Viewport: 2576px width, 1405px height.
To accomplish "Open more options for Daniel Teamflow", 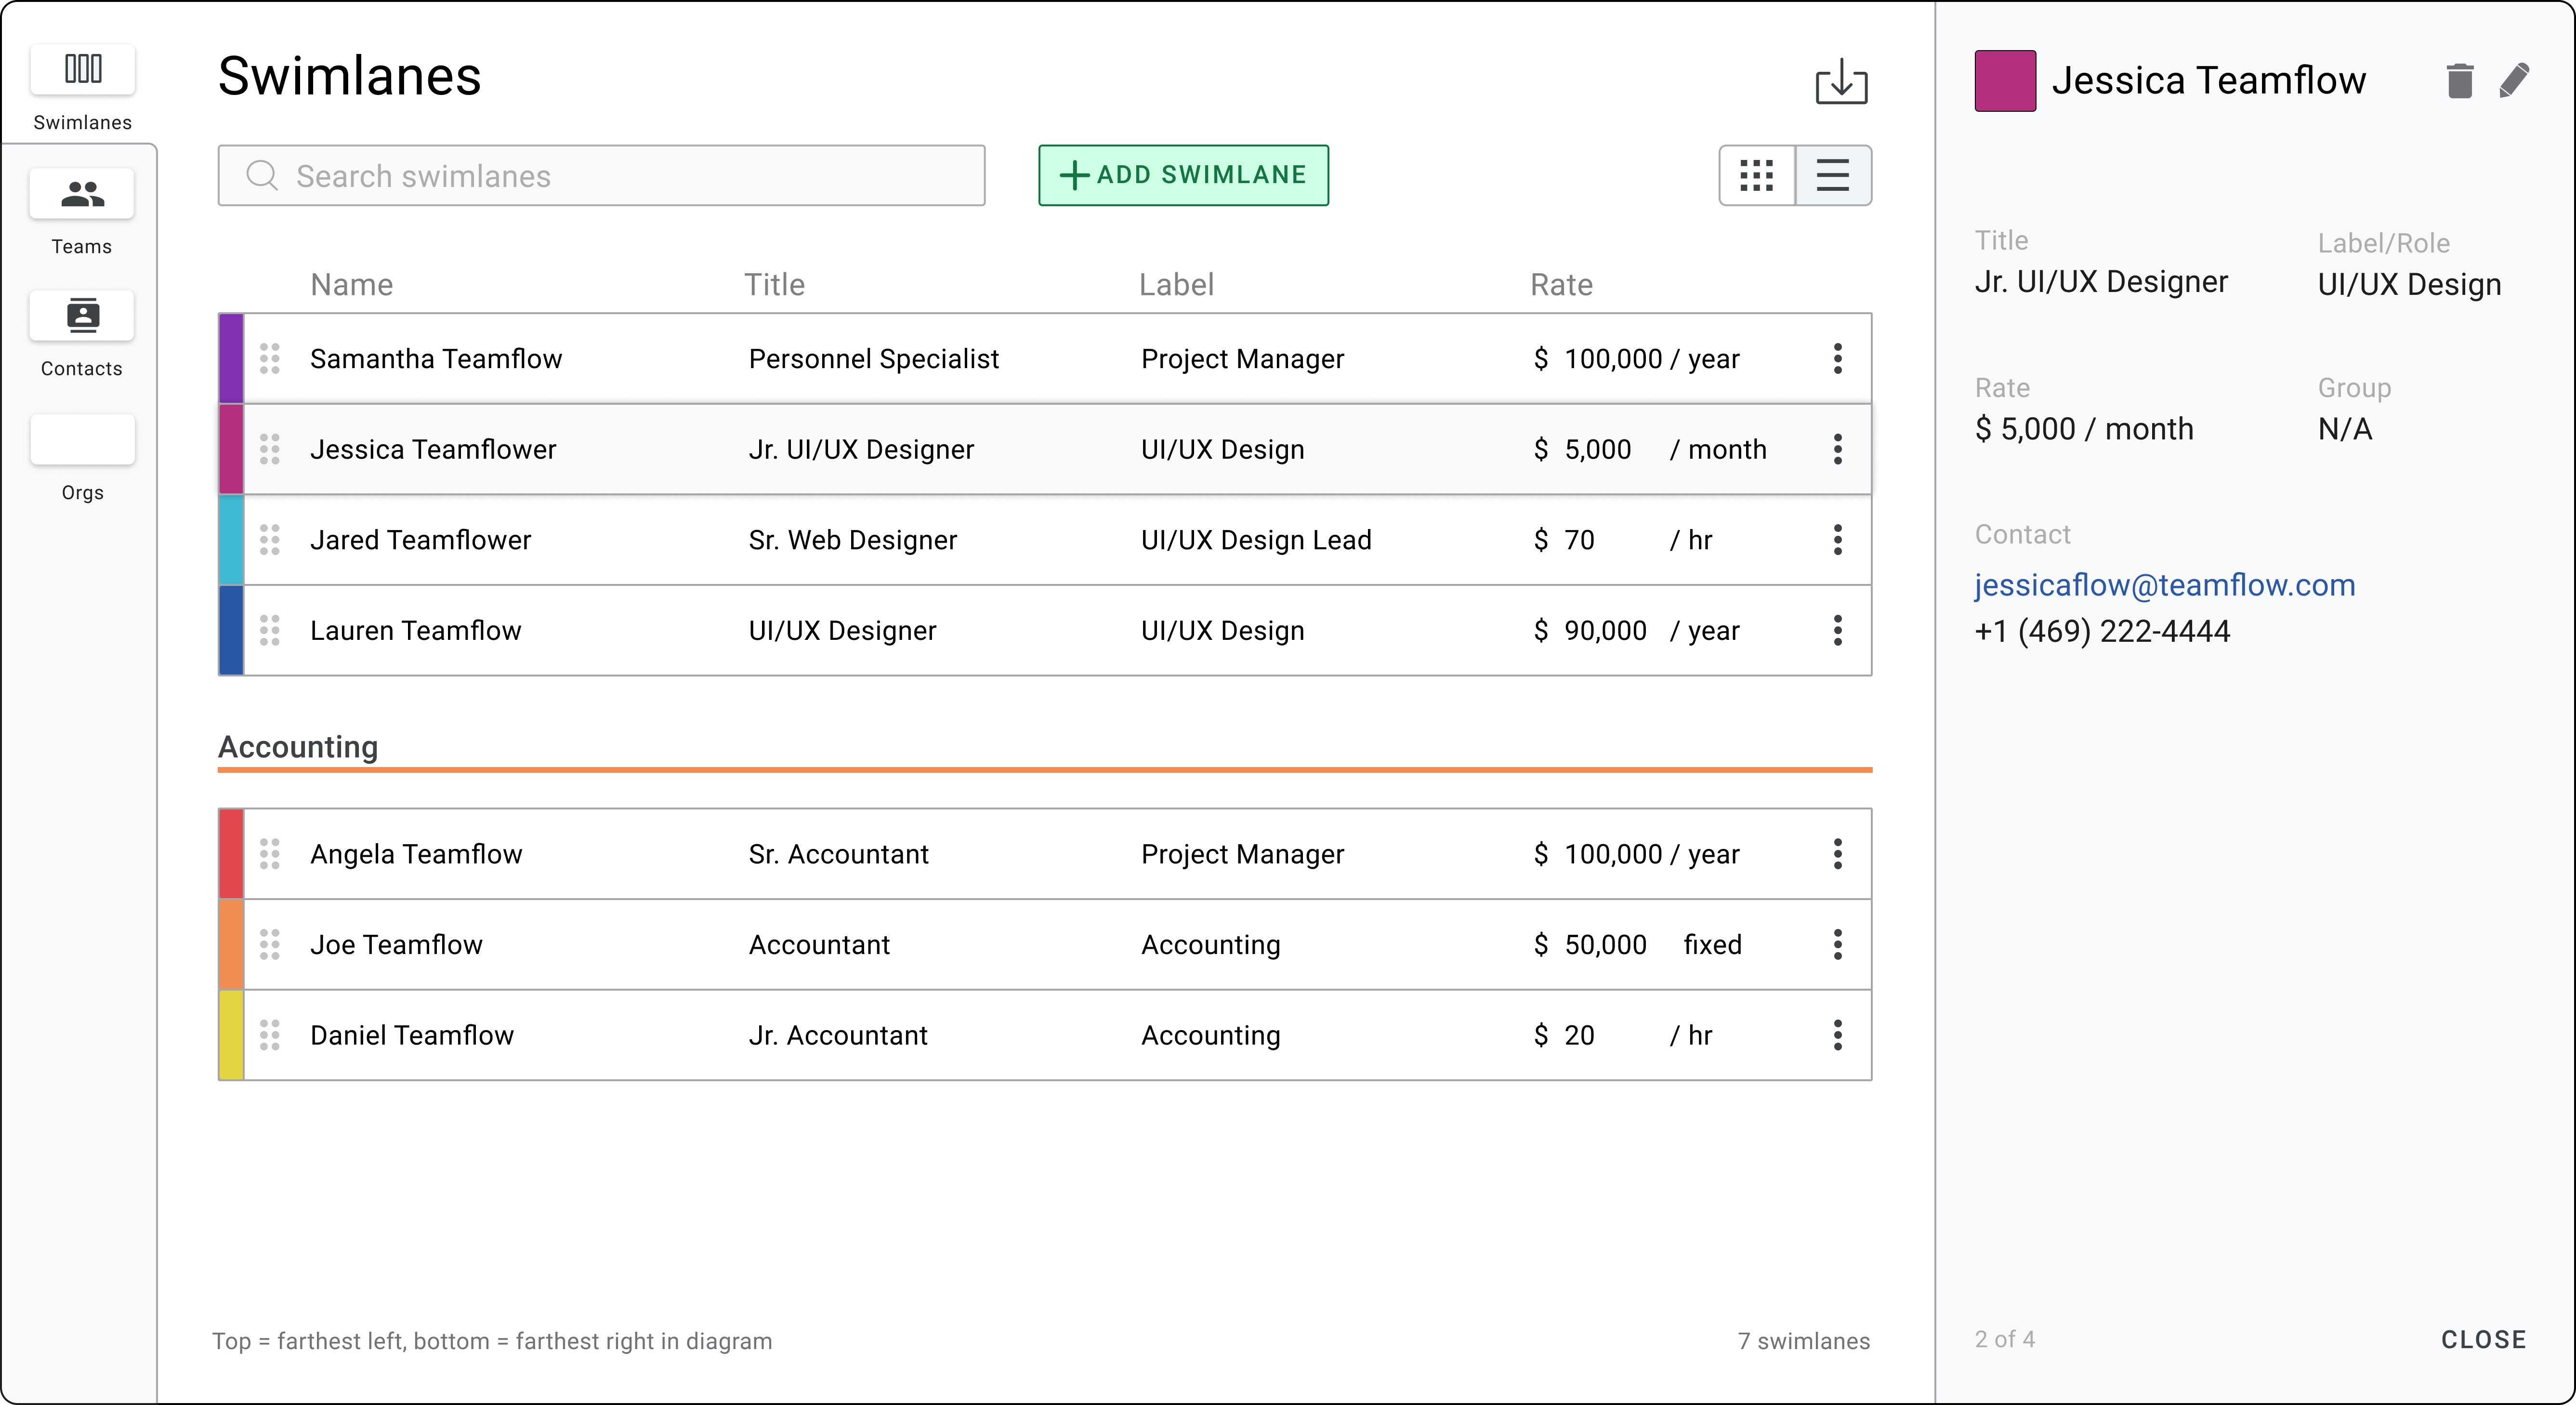I will pos(1838,1035).
